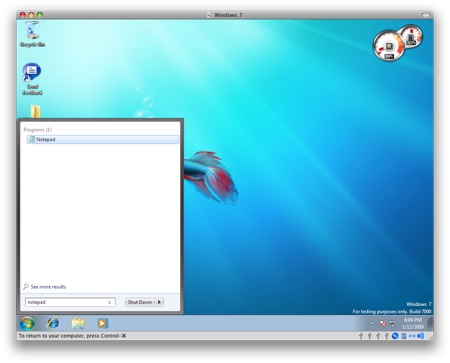This screenshot has height=363, width=450.
Task: Open the Send feedback desktop shortcut
Action: pos(32,79)
